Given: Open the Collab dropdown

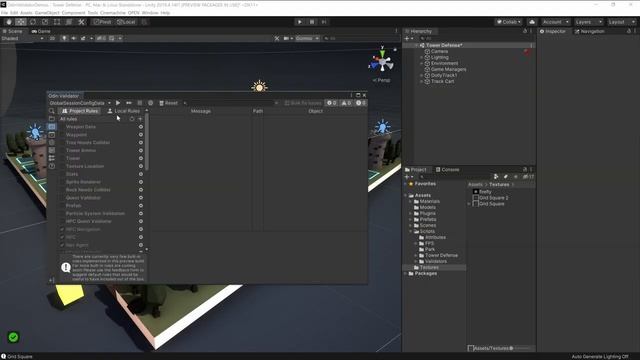Looking at the screenshot, I should point(509,22).
